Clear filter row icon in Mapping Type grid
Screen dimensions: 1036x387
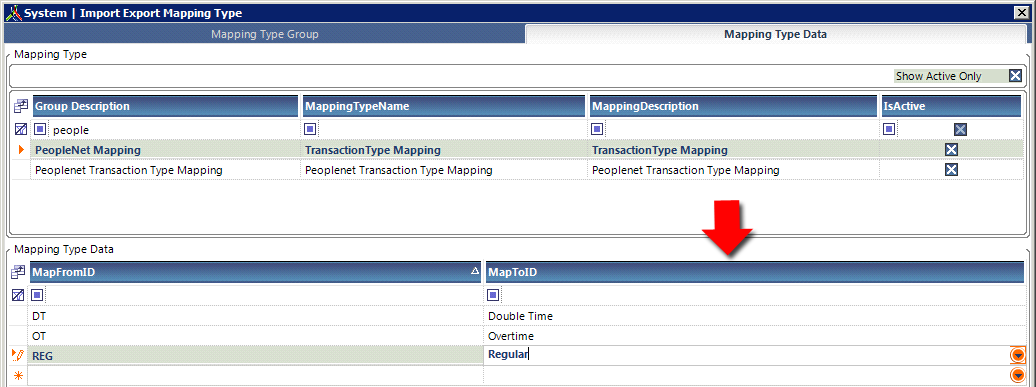(x=20, y=129)
